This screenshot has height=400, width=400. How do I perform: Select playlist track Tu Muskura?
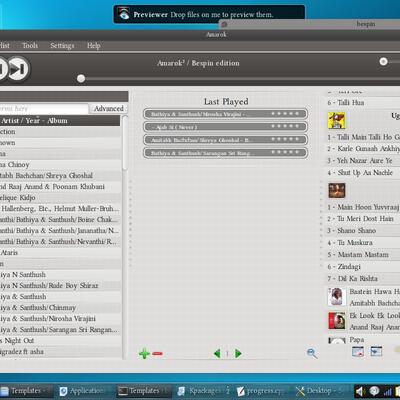(x=362, y=243)
